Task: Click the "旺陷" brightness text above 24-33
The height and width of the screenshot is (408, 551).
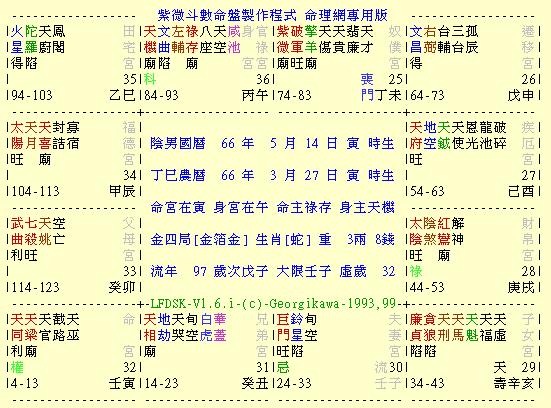Action: coord(290,351)
